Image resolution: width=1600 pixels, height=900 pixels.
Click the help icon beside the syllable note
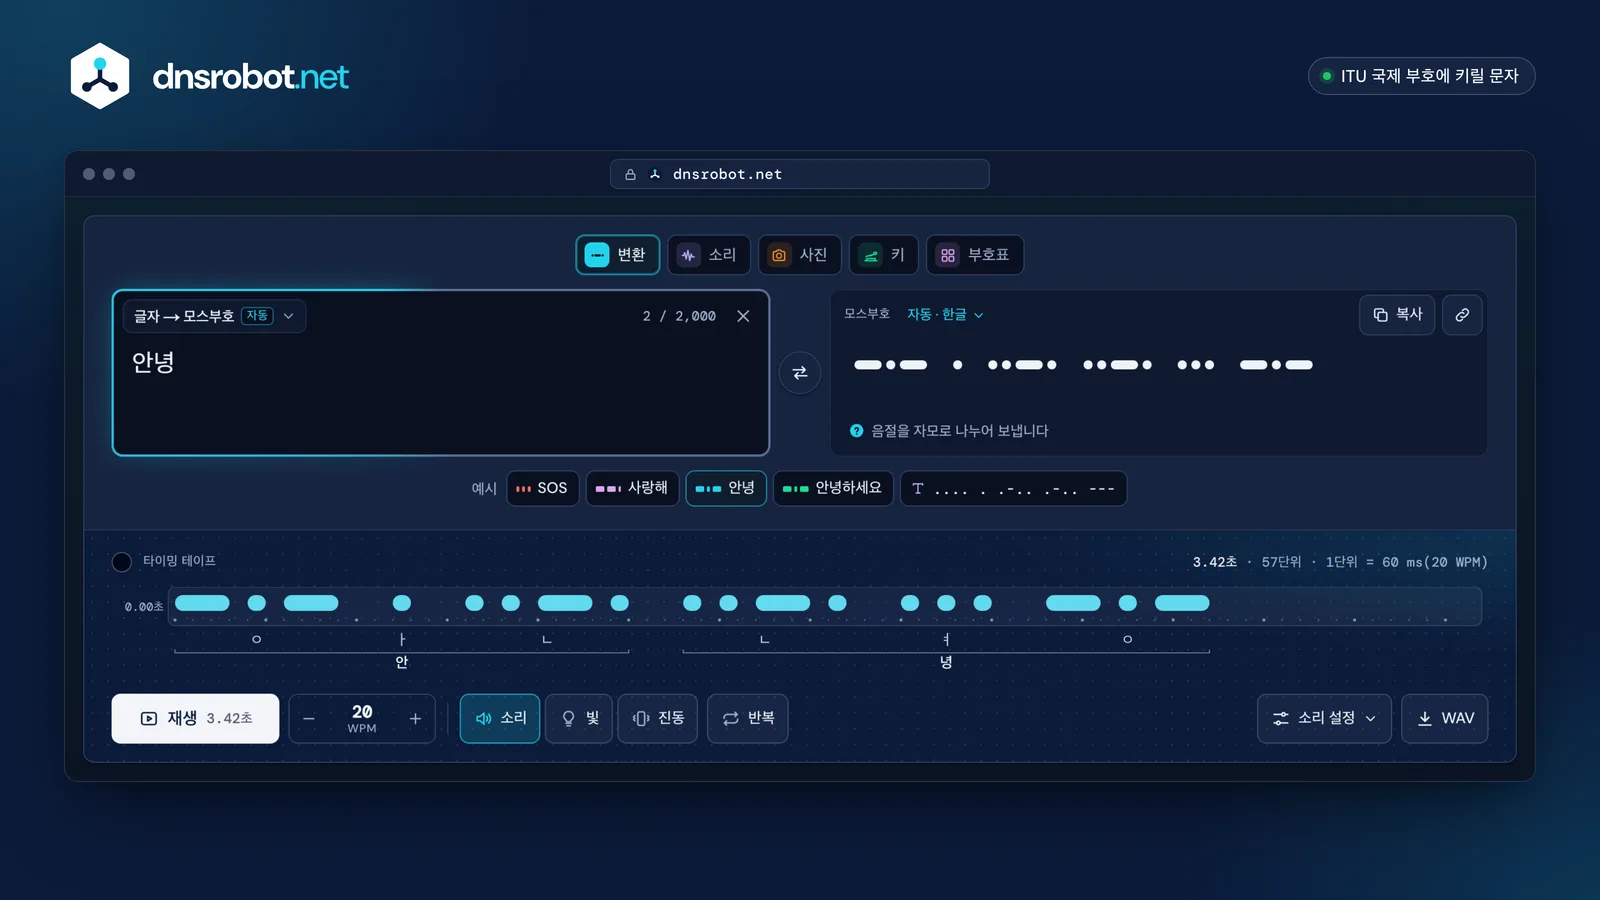coord(856,431)
